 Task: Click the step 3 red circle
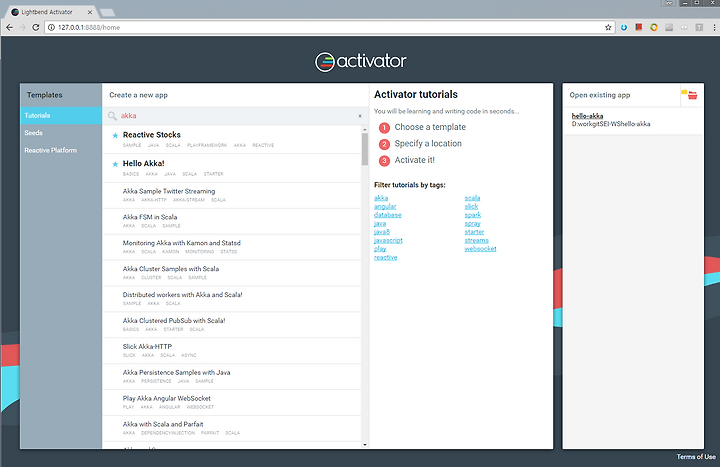tap(384, 161)
